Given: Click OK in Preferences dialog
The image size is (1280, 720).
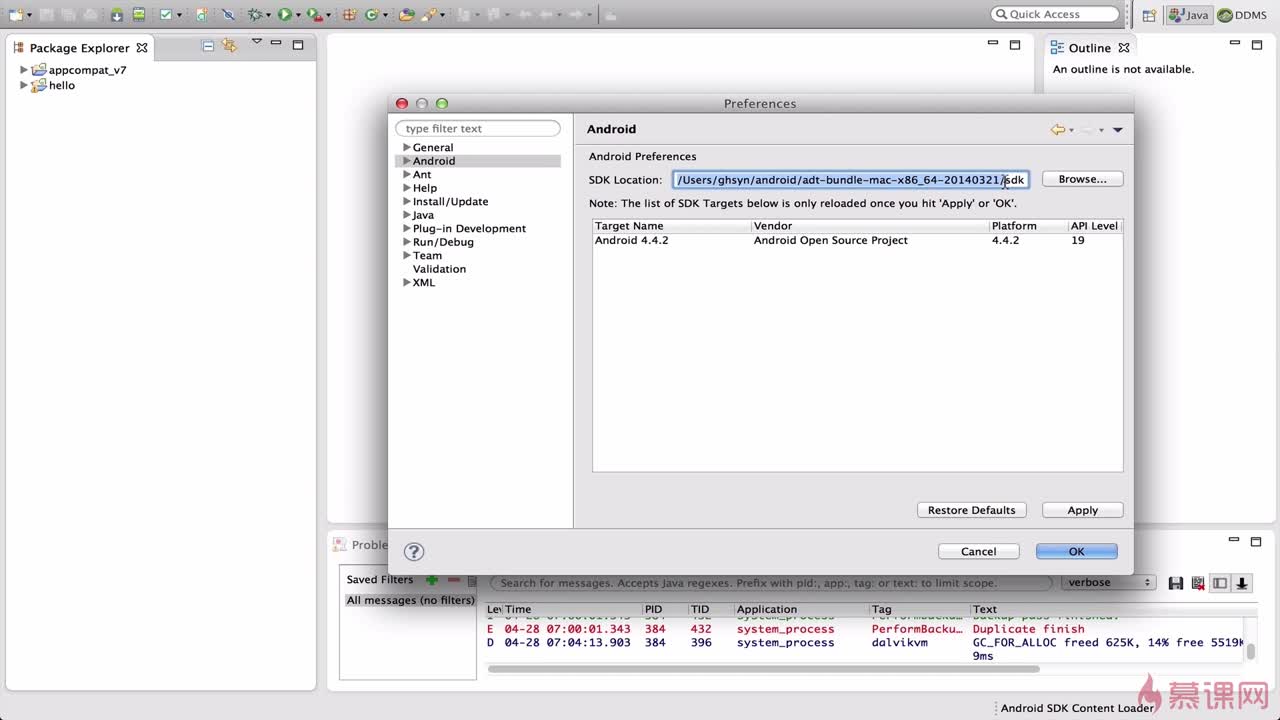Looking at the screenshot, I should click(x=1076, y=551).
